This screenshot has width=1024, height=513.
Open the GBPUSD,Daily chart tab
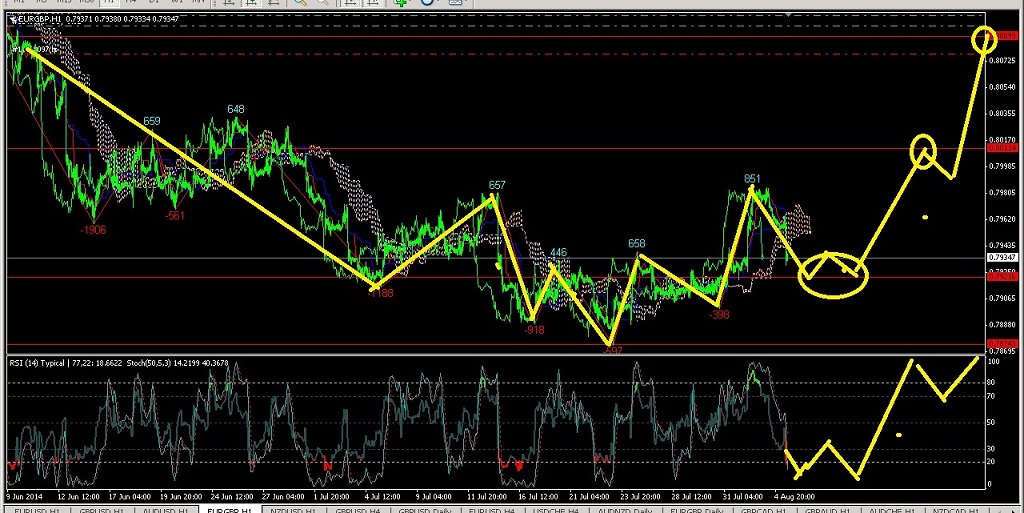424,509
